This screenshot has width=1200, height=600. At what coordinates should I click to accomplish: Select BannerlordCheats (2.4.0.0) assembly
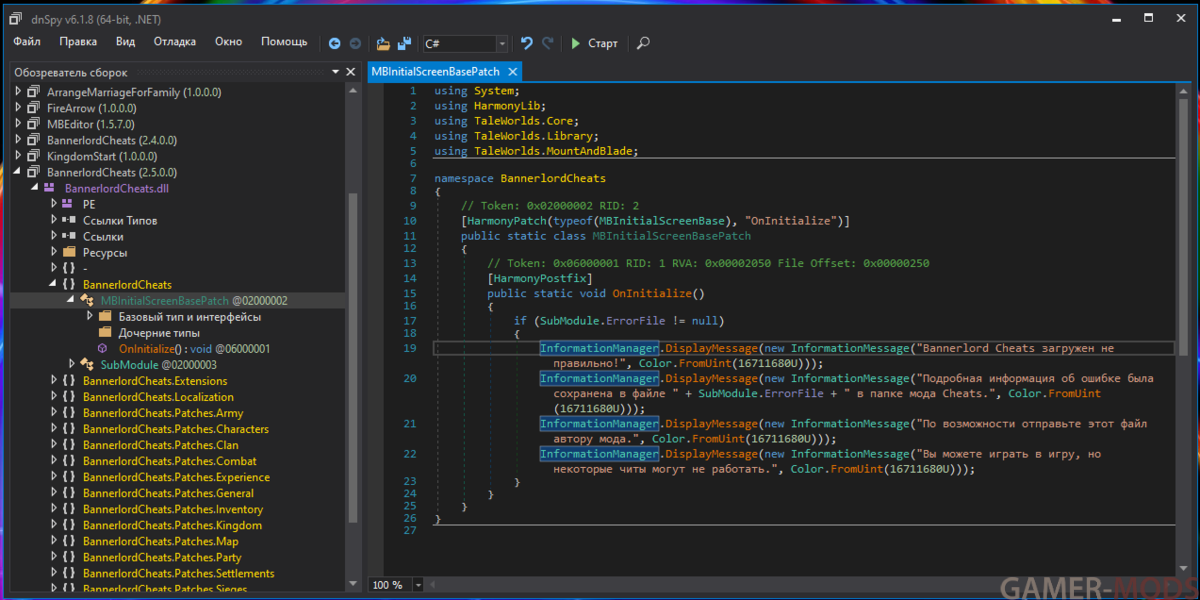click(x=112, y=140)
